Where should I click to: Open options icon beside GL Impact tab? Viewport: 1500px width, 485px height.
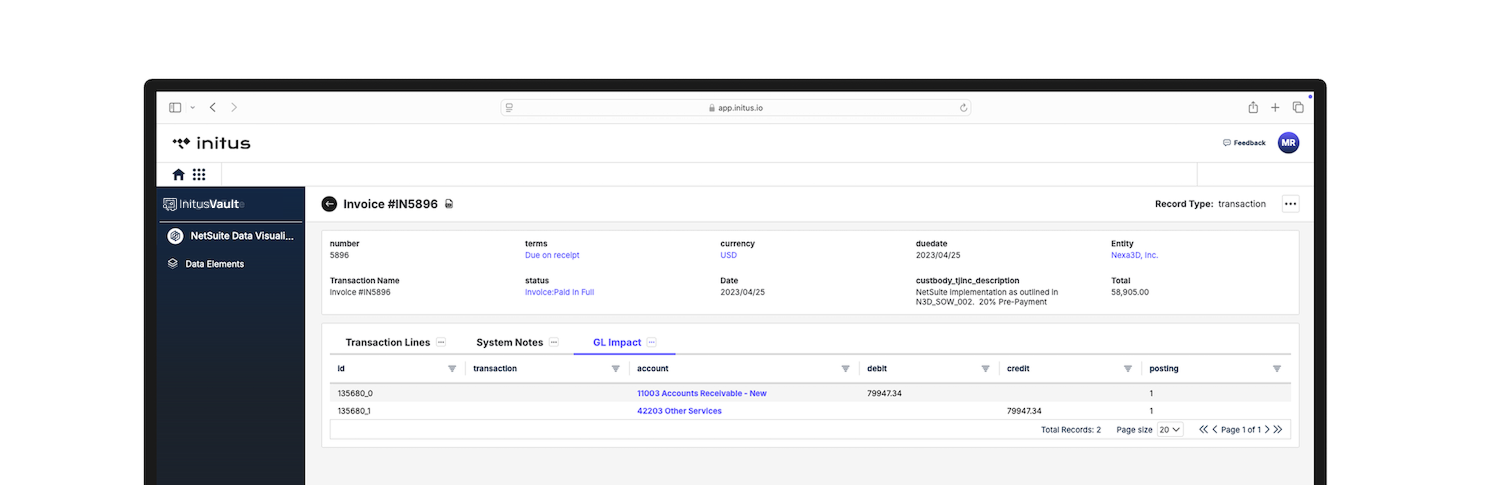tap(652, 342)
